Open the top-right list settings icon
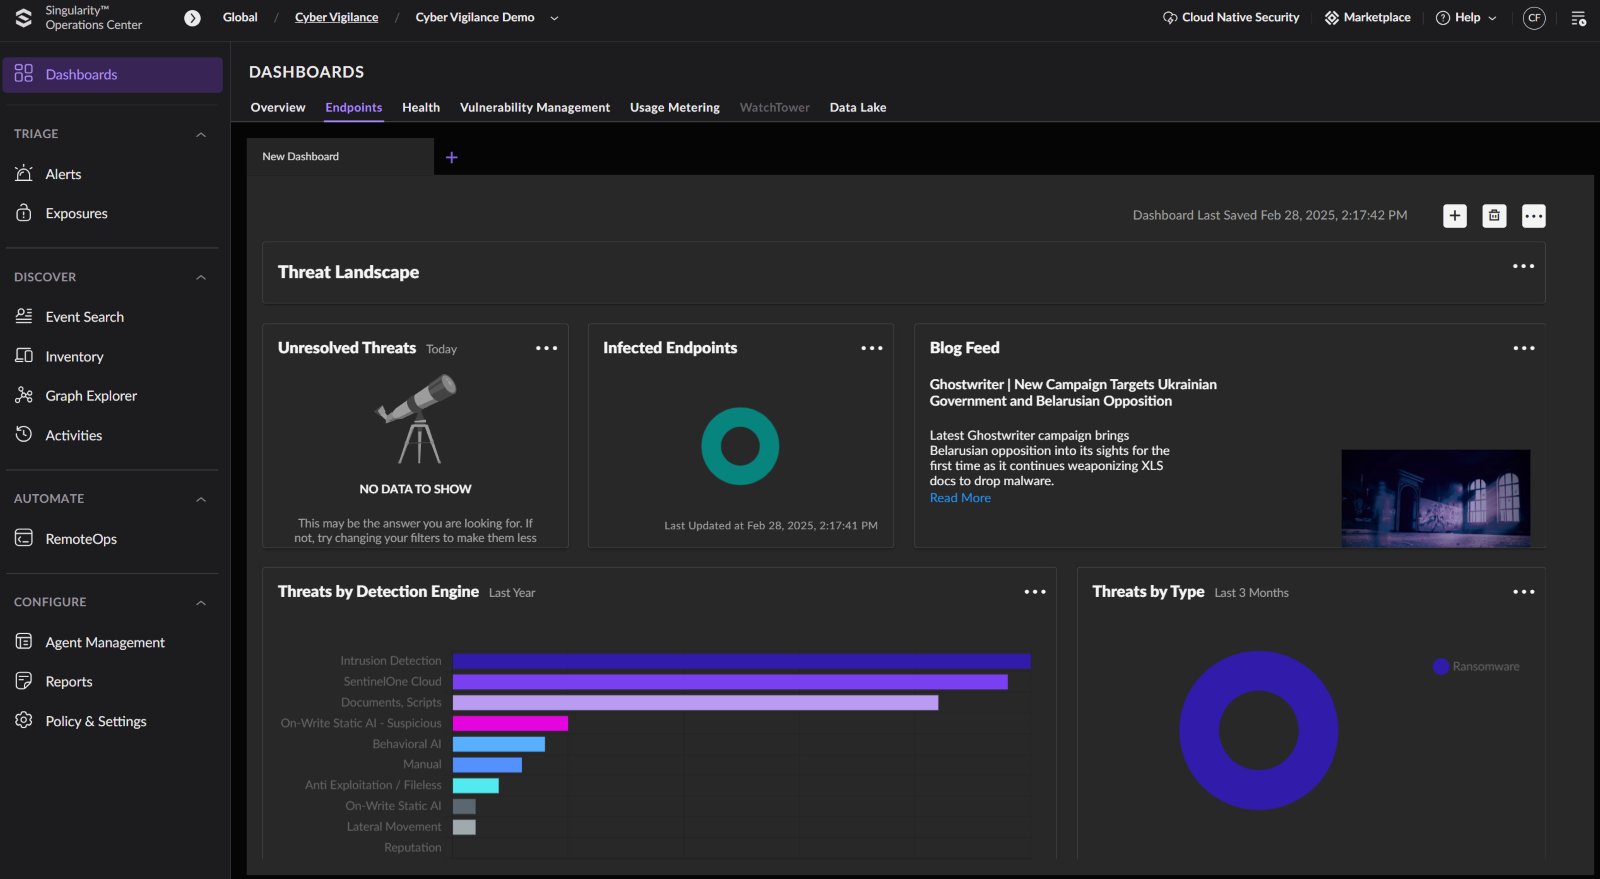 [x=1578, y=18]
